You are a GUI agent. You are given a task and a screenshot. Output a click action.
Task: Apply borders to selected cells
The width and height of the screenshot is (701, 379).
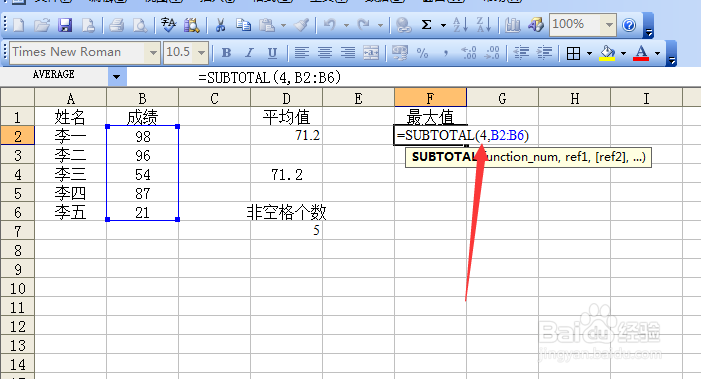click(573, 53)
